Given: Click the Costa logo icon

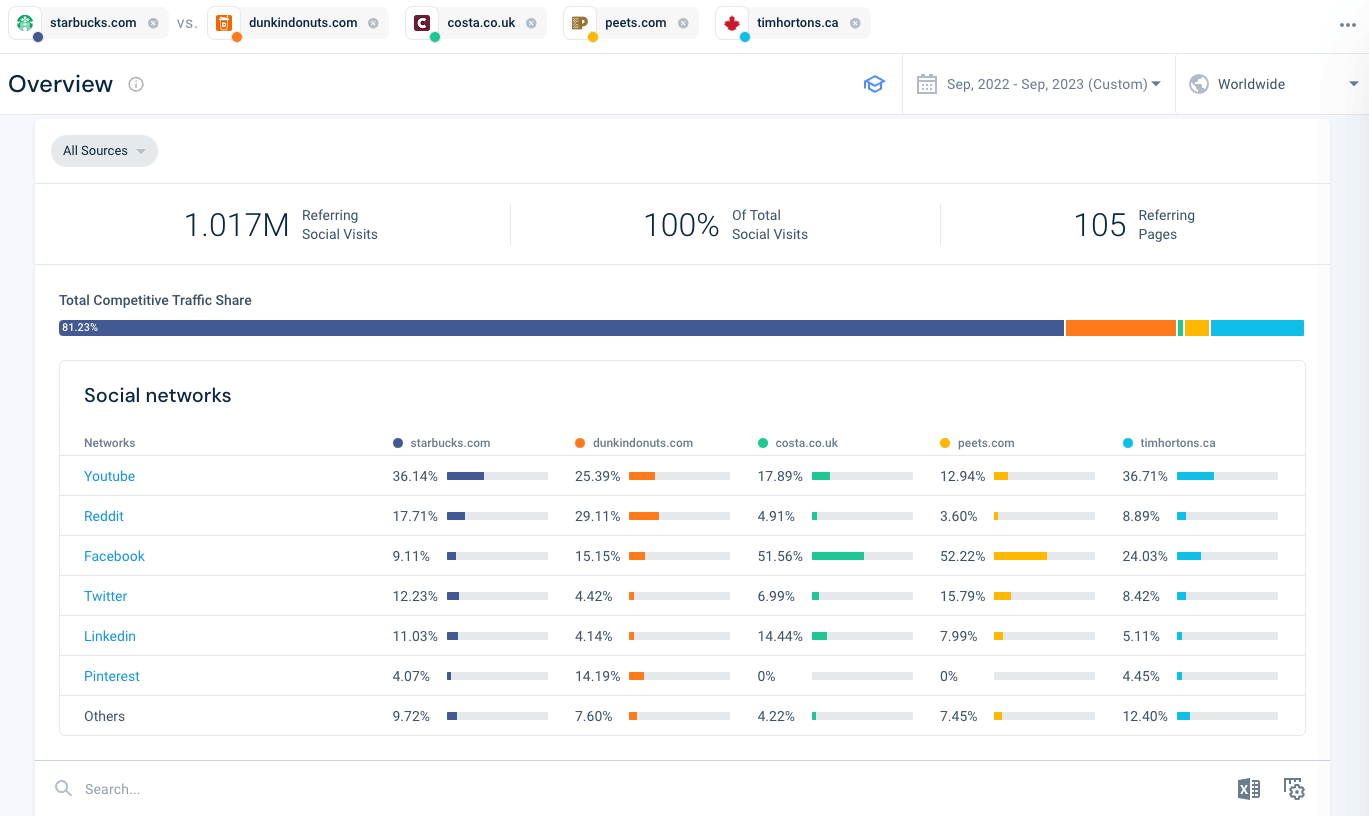Looking at the screenshot, I should point(422,22).
